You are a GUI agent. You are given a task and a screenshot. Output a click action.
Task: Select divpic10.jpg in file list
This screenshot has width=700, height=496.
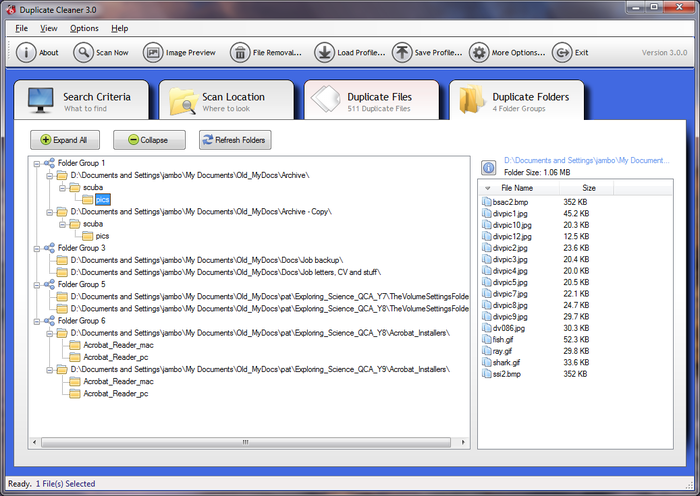tap(512, 225)
